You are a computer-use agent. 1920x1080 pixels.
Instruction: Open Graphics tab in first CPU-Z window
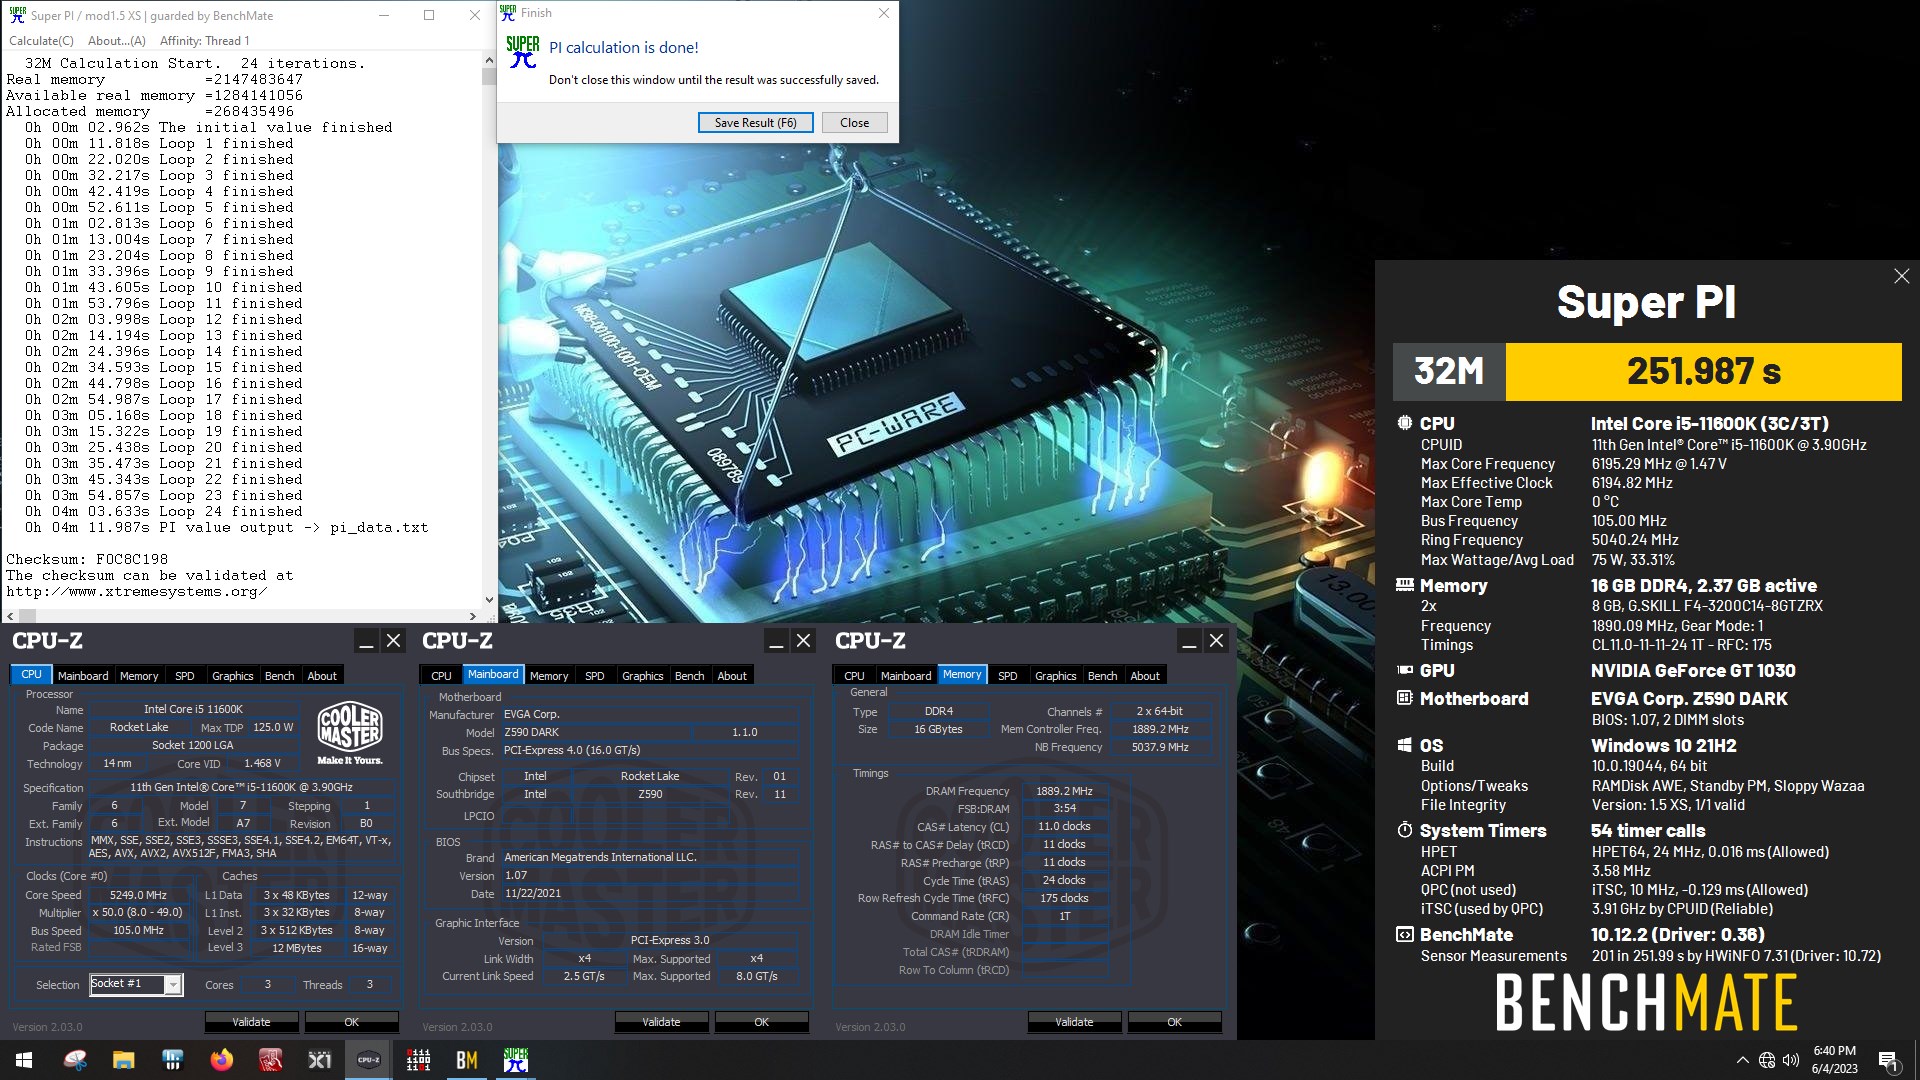point(233,676)
